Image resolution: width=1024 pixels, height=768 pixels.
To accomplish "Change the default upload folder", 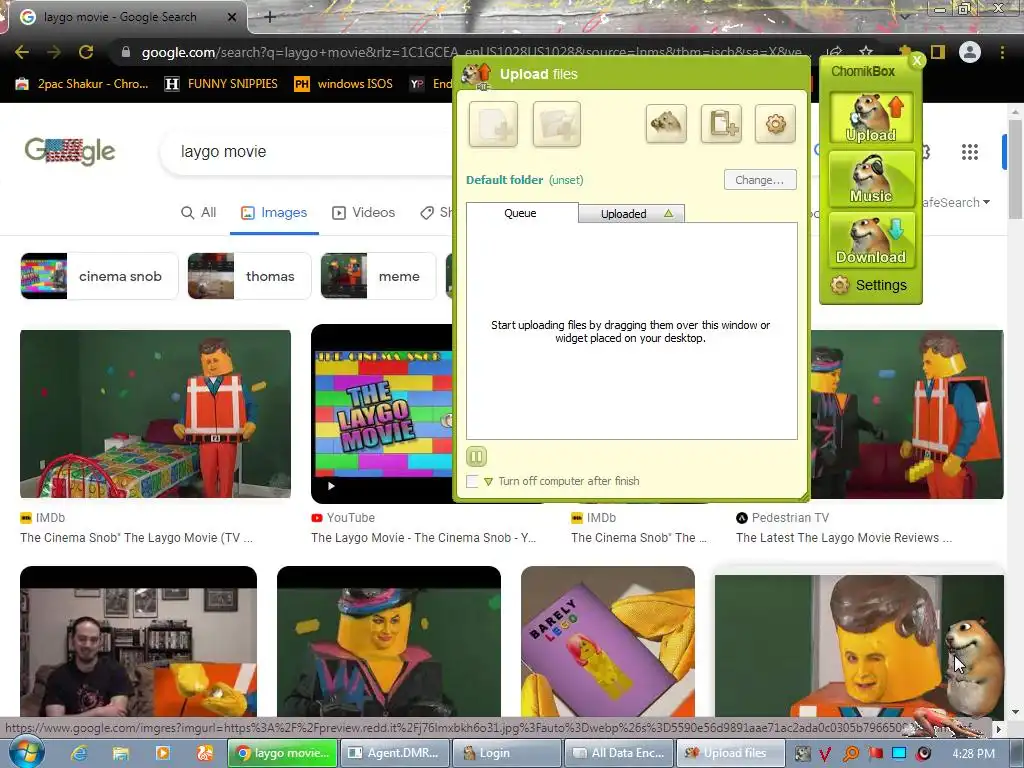I will coord(760,180).
